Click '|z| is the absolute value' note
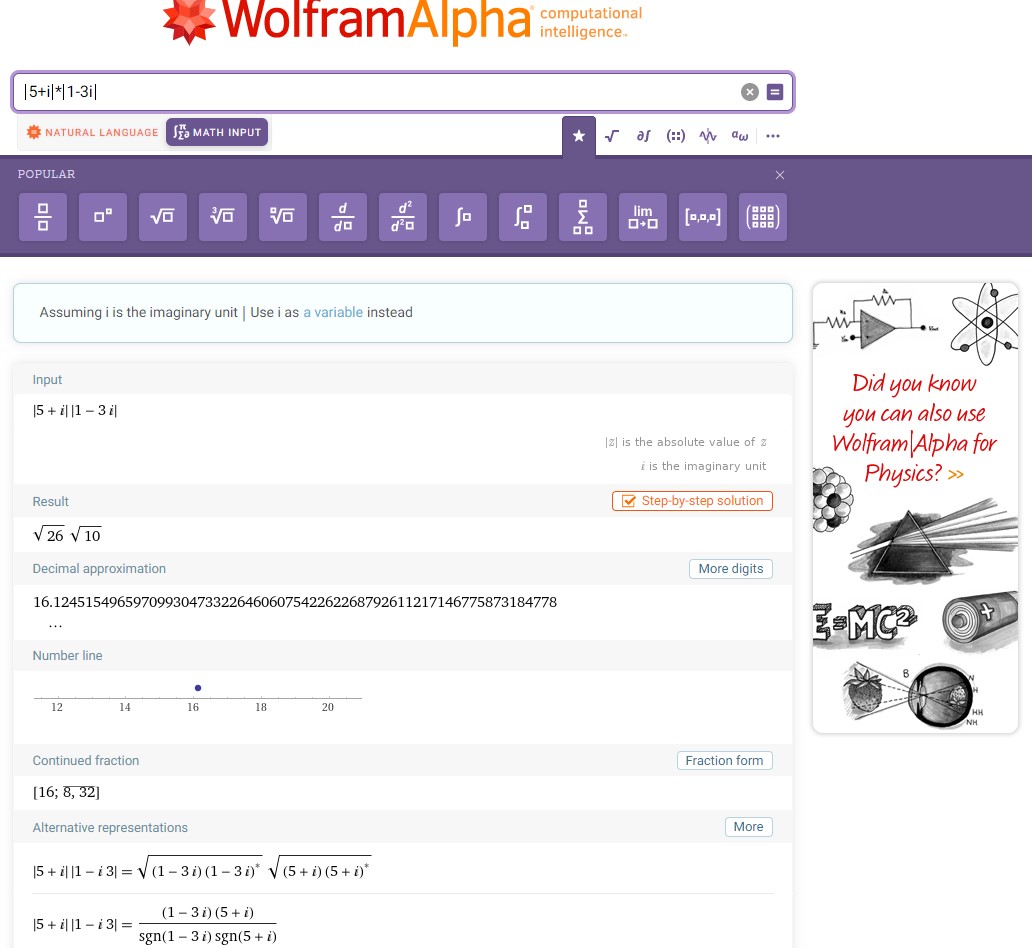 [686, 442]
